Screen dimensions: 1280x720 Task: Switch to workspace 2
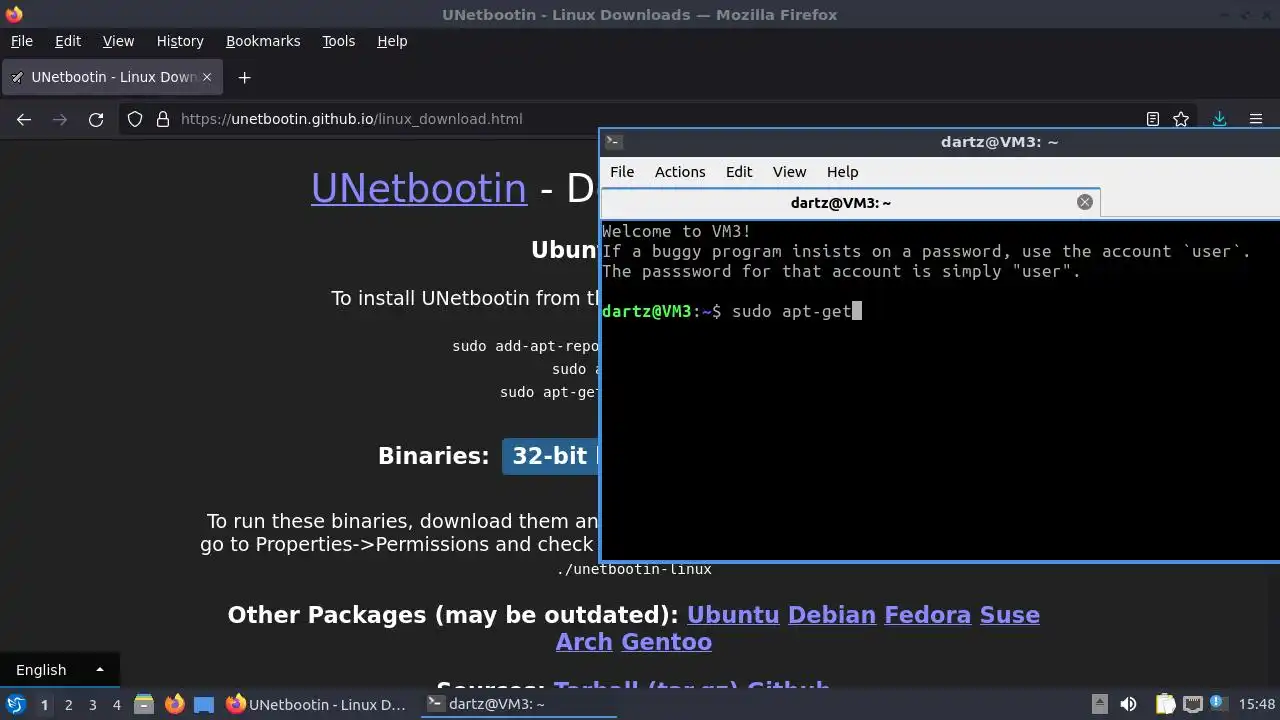(x=68, y=705)
